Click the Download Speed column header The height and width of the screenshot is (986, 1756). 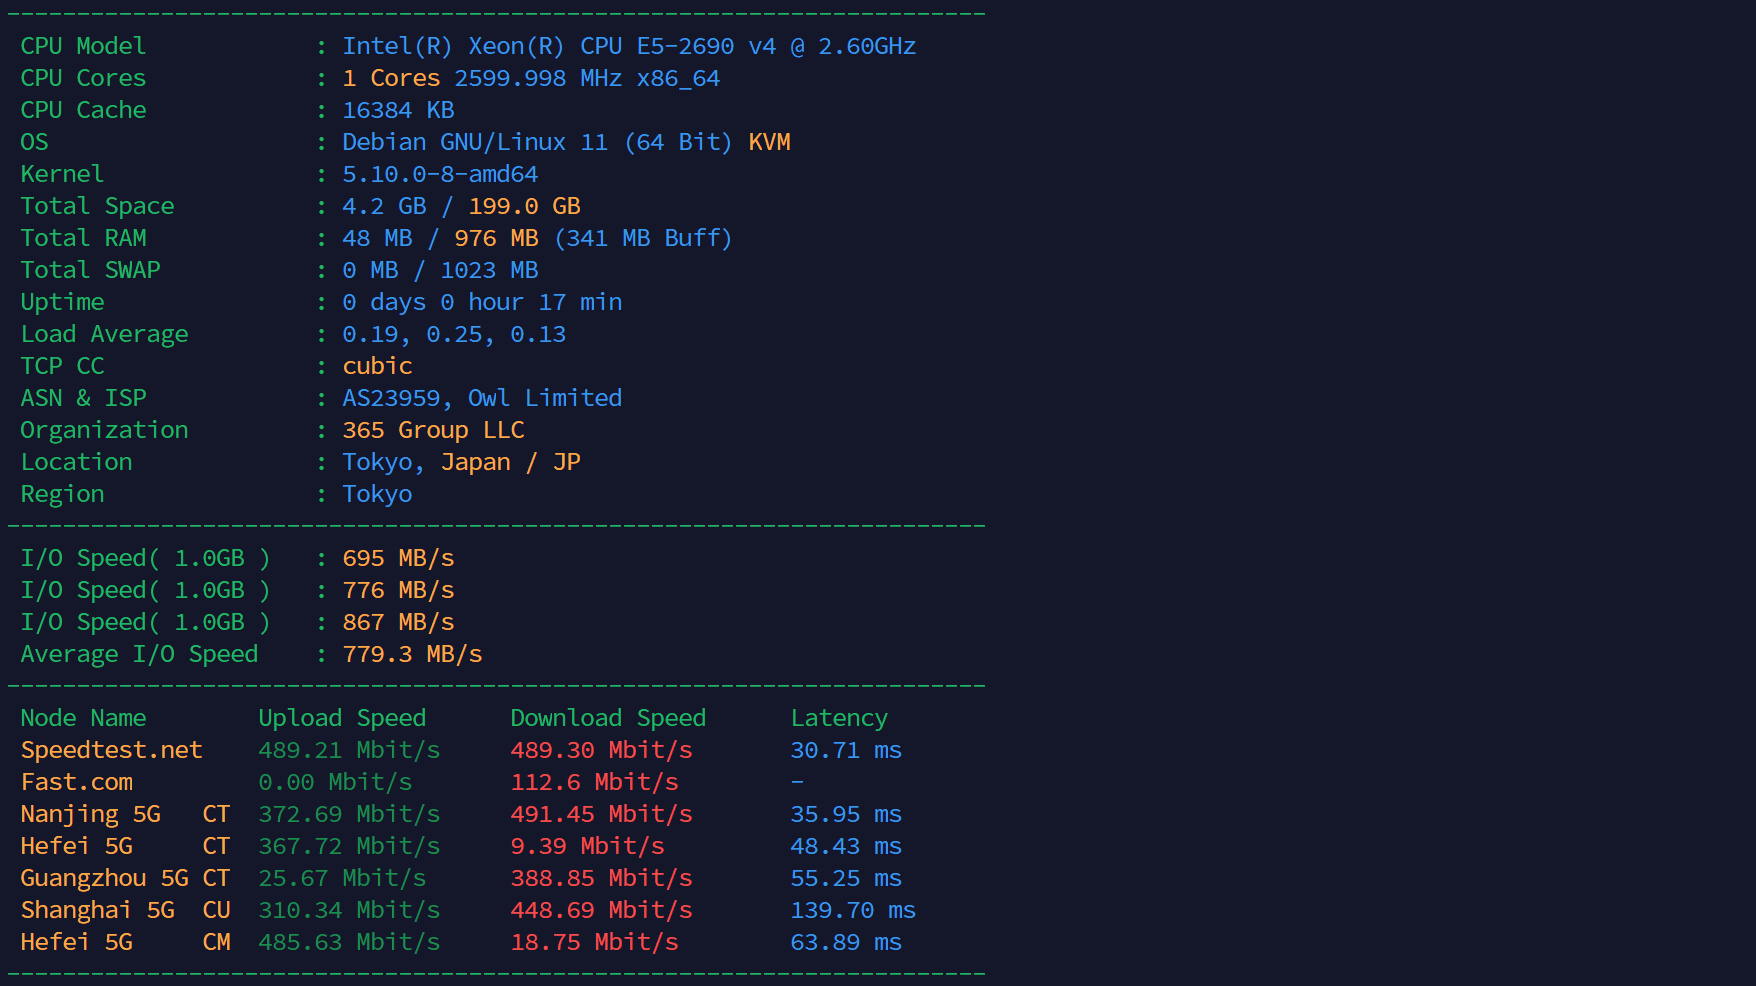pyautogui.click(x=608, y=718)
